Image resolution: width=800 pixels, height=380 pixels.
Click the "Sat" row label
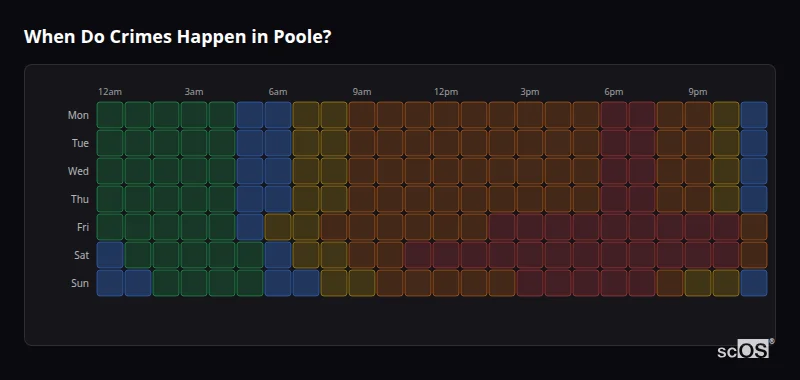tap(82, 256)
